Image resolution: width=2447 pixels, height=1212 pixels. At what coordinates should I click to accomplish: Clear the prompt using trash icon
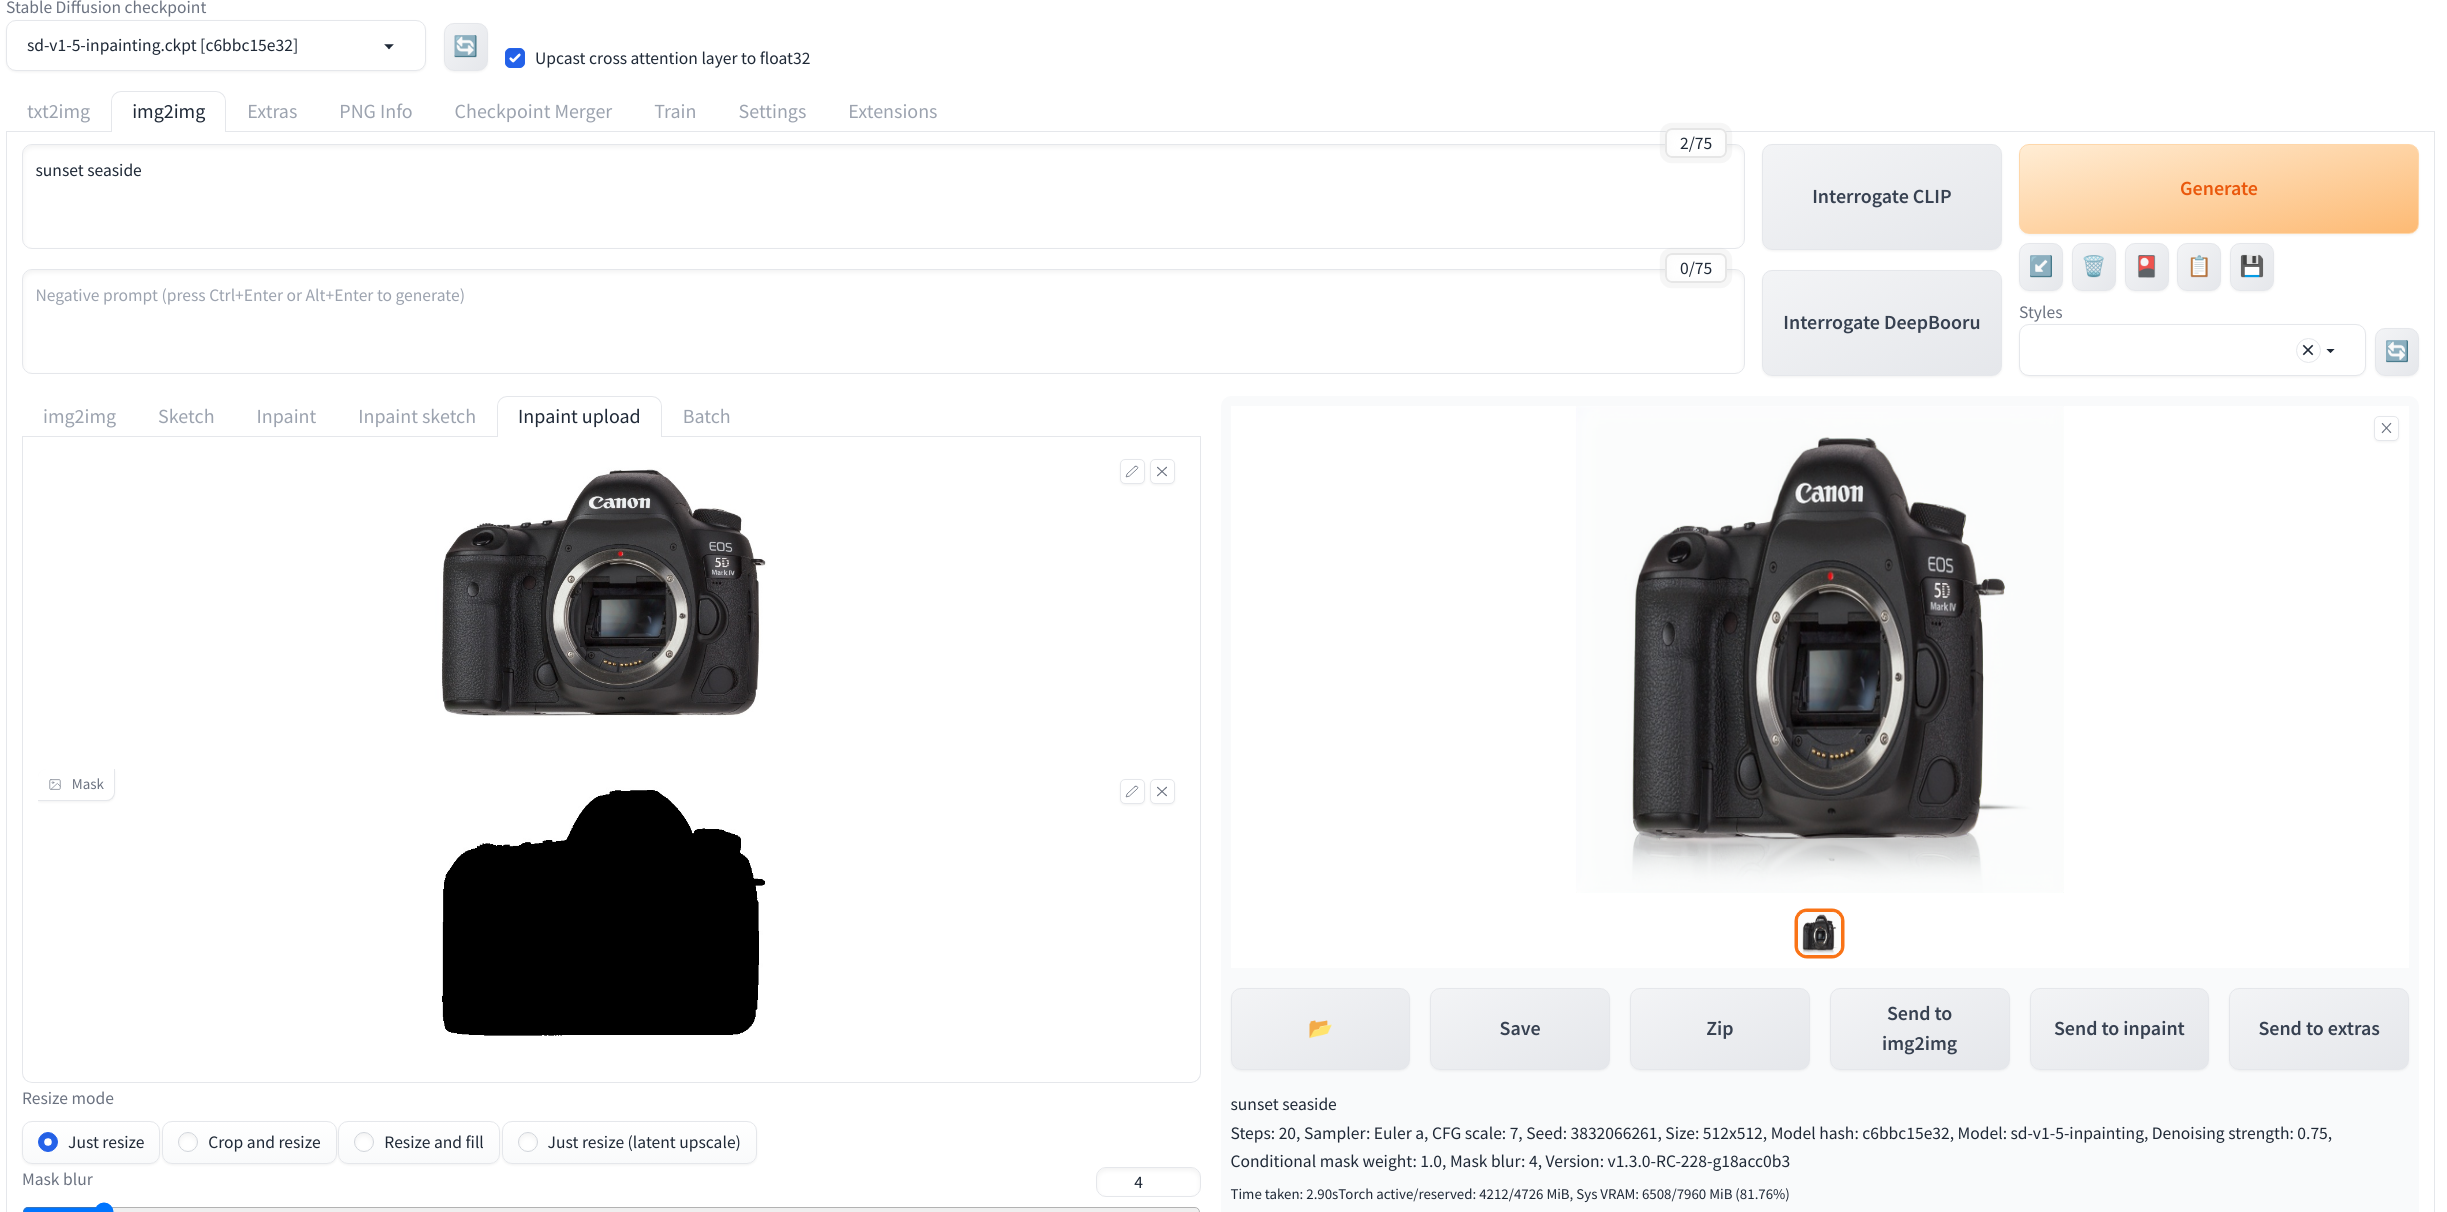click(x=2093, y=266)
